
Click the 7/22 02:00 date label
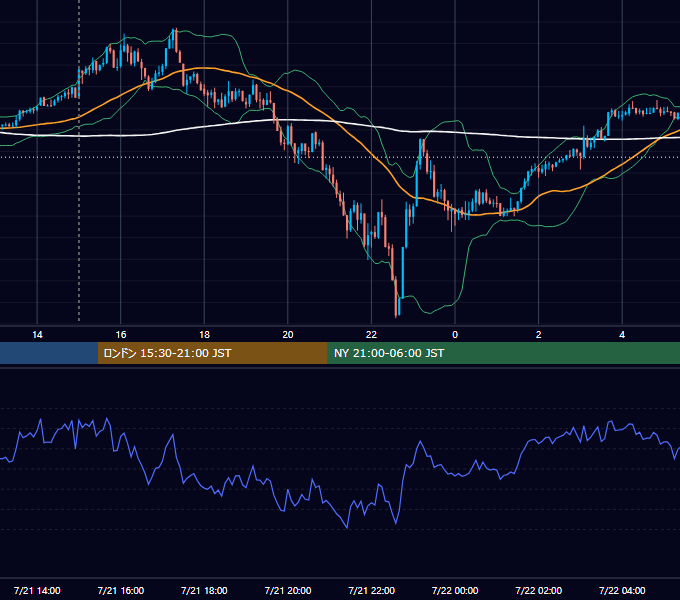pos(539,590)
